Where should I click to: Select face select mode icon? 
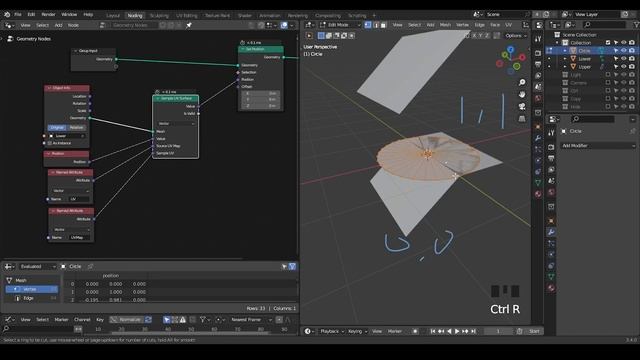[383, 25]
